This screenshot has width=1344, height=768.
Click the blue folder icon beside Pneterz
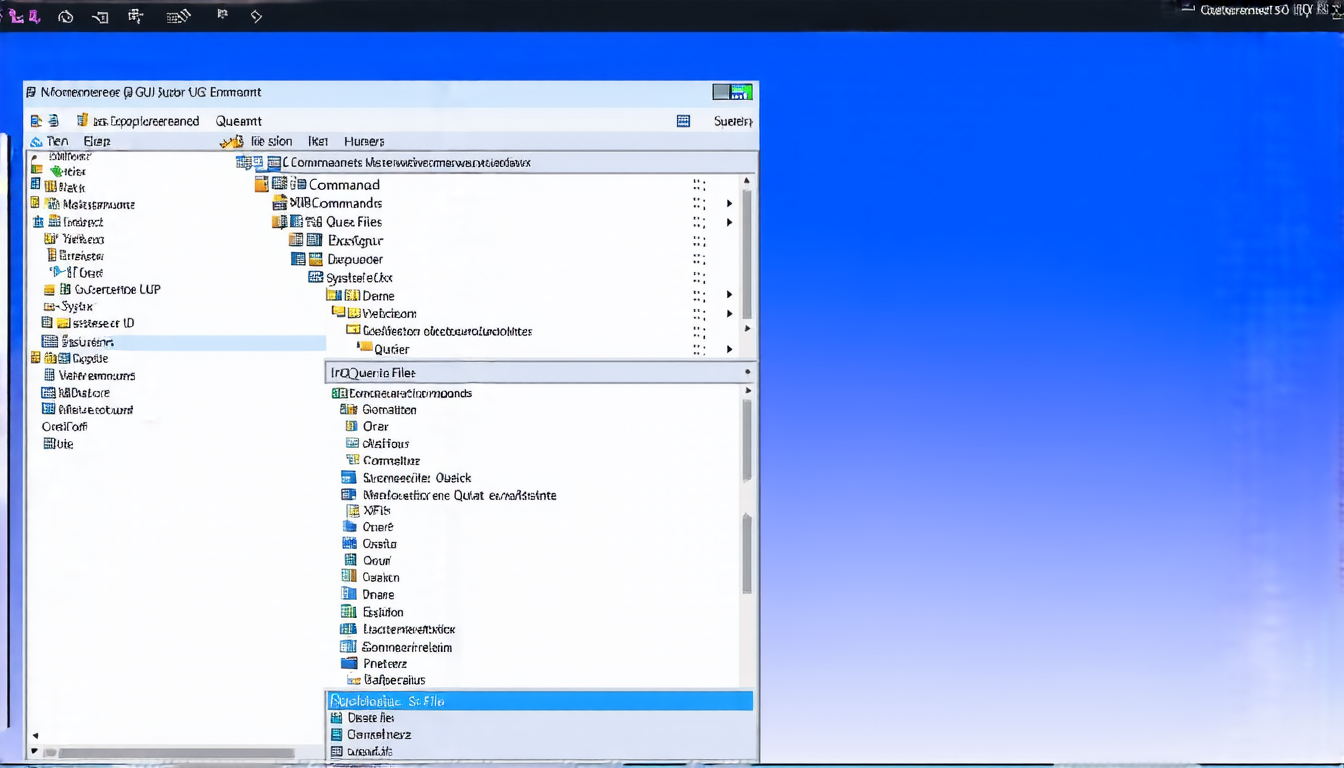click(349, 663)
